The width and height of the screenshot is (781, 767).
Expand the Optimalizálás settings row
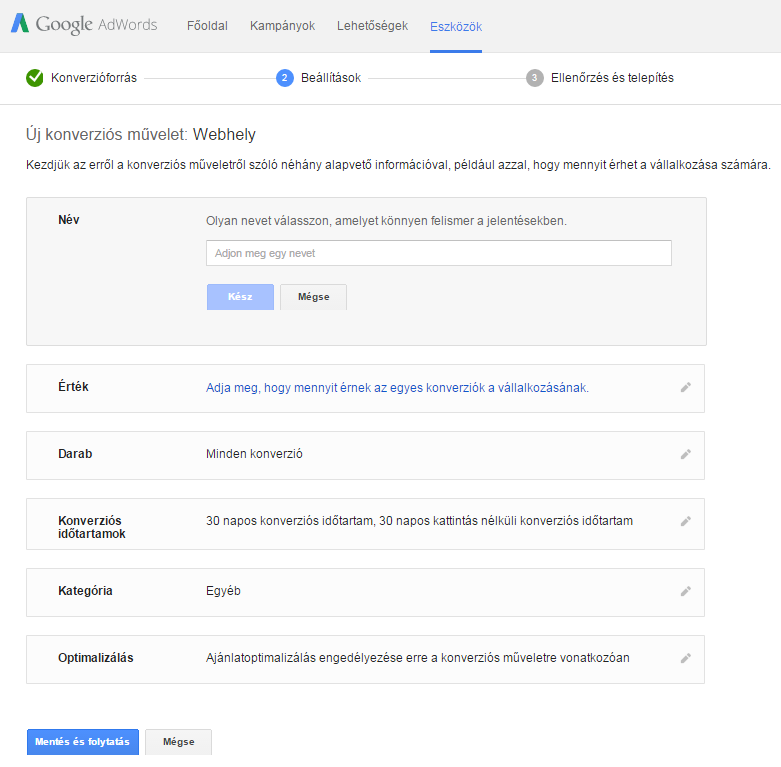click(365, 659)
